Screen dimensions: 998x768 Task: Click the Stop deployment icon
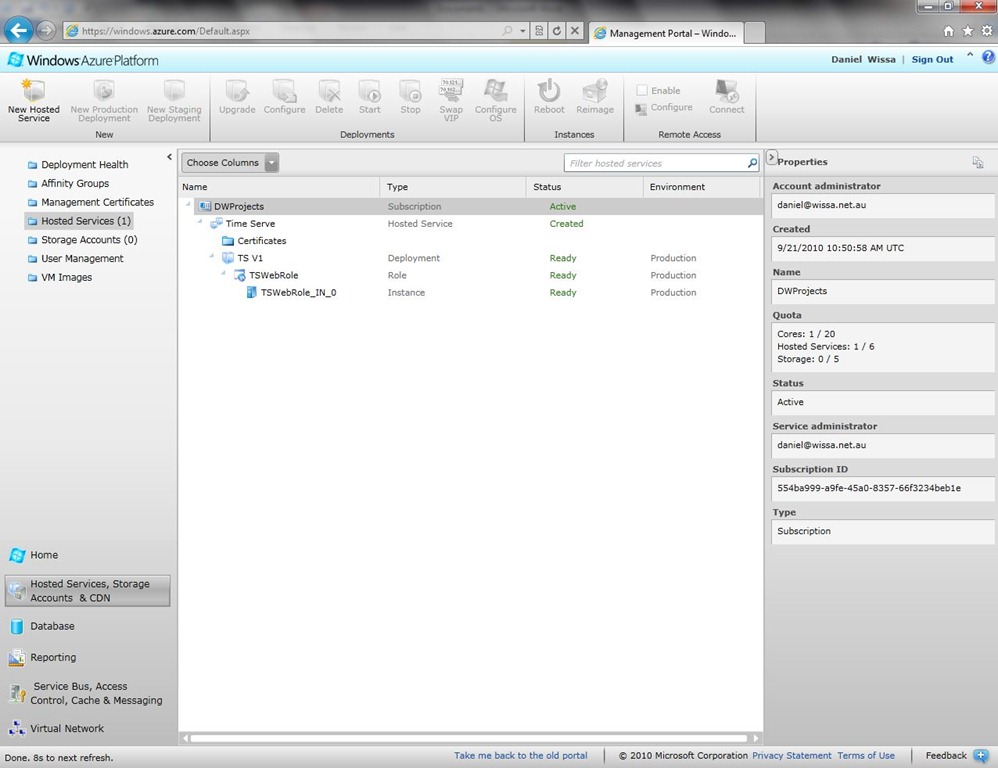(410, 92)
